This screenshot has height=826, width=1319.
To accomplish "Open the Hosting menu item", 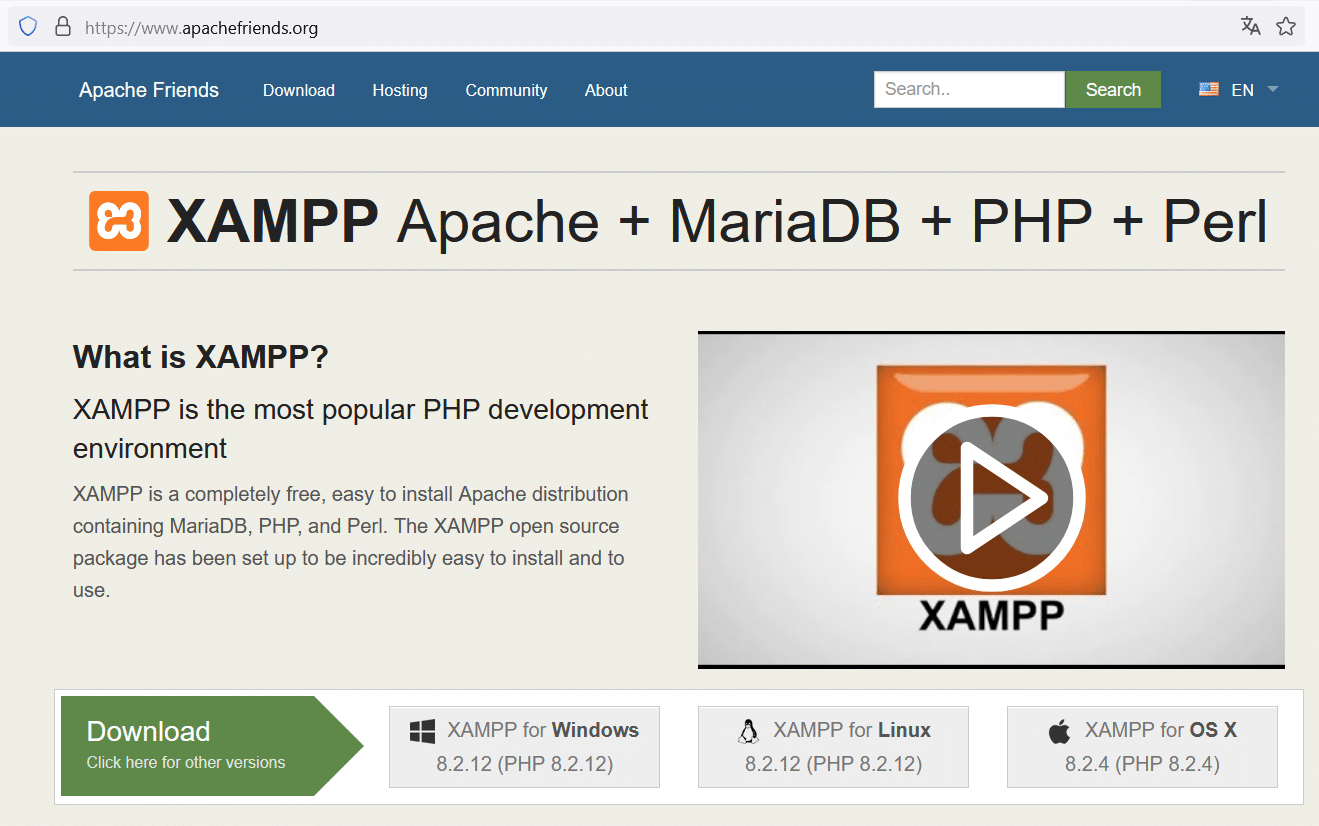I will point(400,90).
